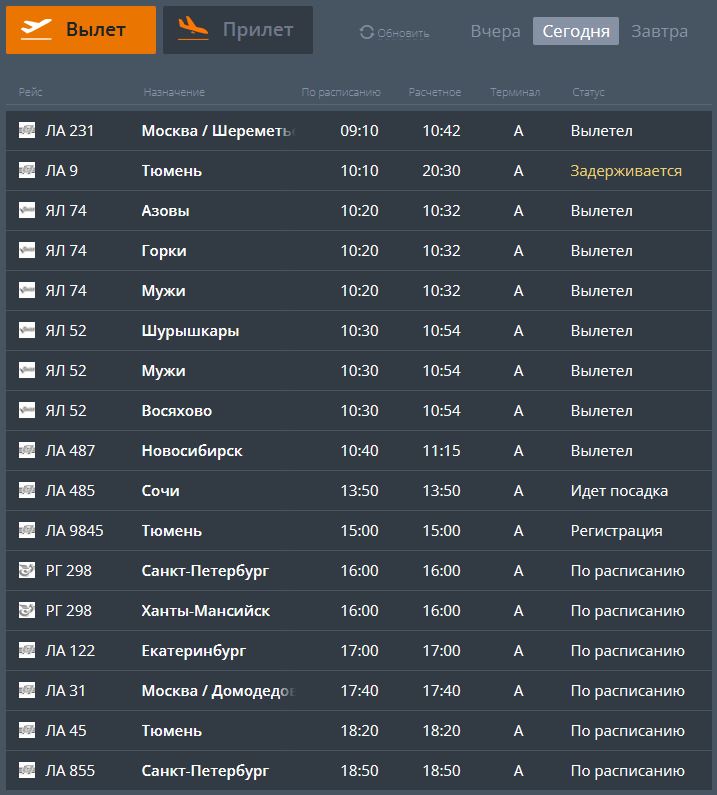Click the Обновить refresh link
This screenshot has height=795, width=717.
[403, 34]
